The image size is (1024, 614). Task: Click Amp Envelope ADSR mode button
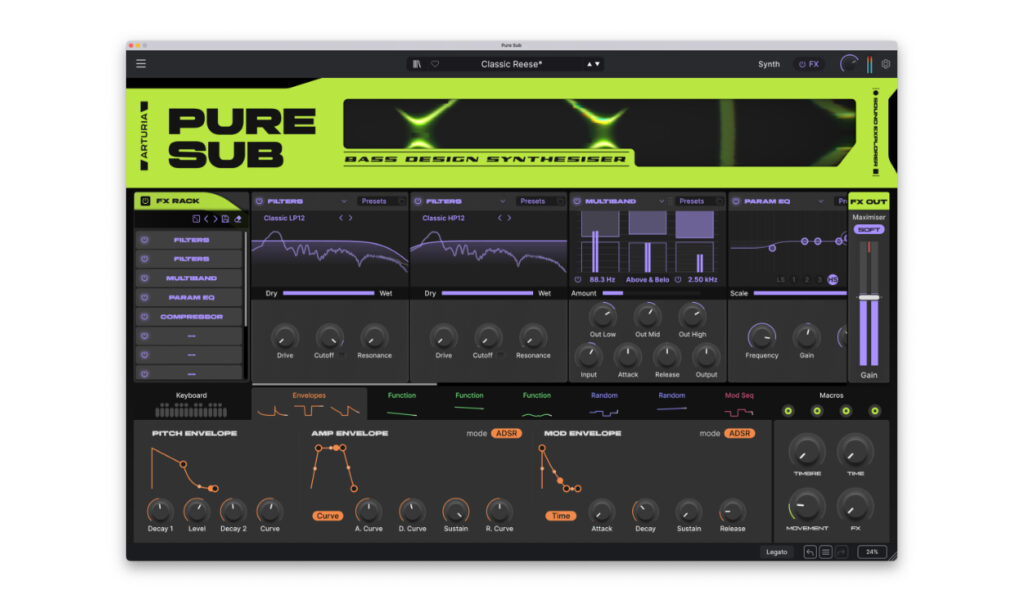[506, 433]
